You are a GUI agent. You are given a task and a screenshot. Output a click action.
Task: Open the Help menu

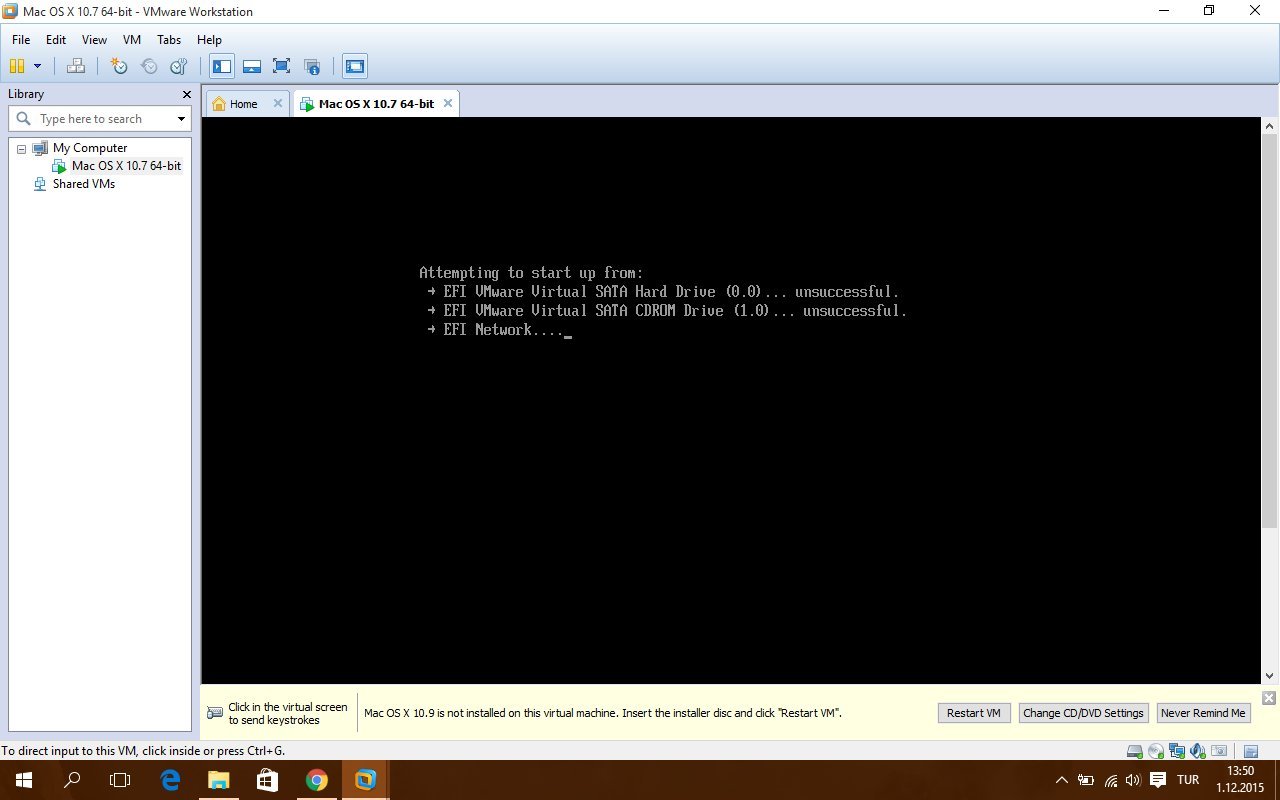click(209, 40)
